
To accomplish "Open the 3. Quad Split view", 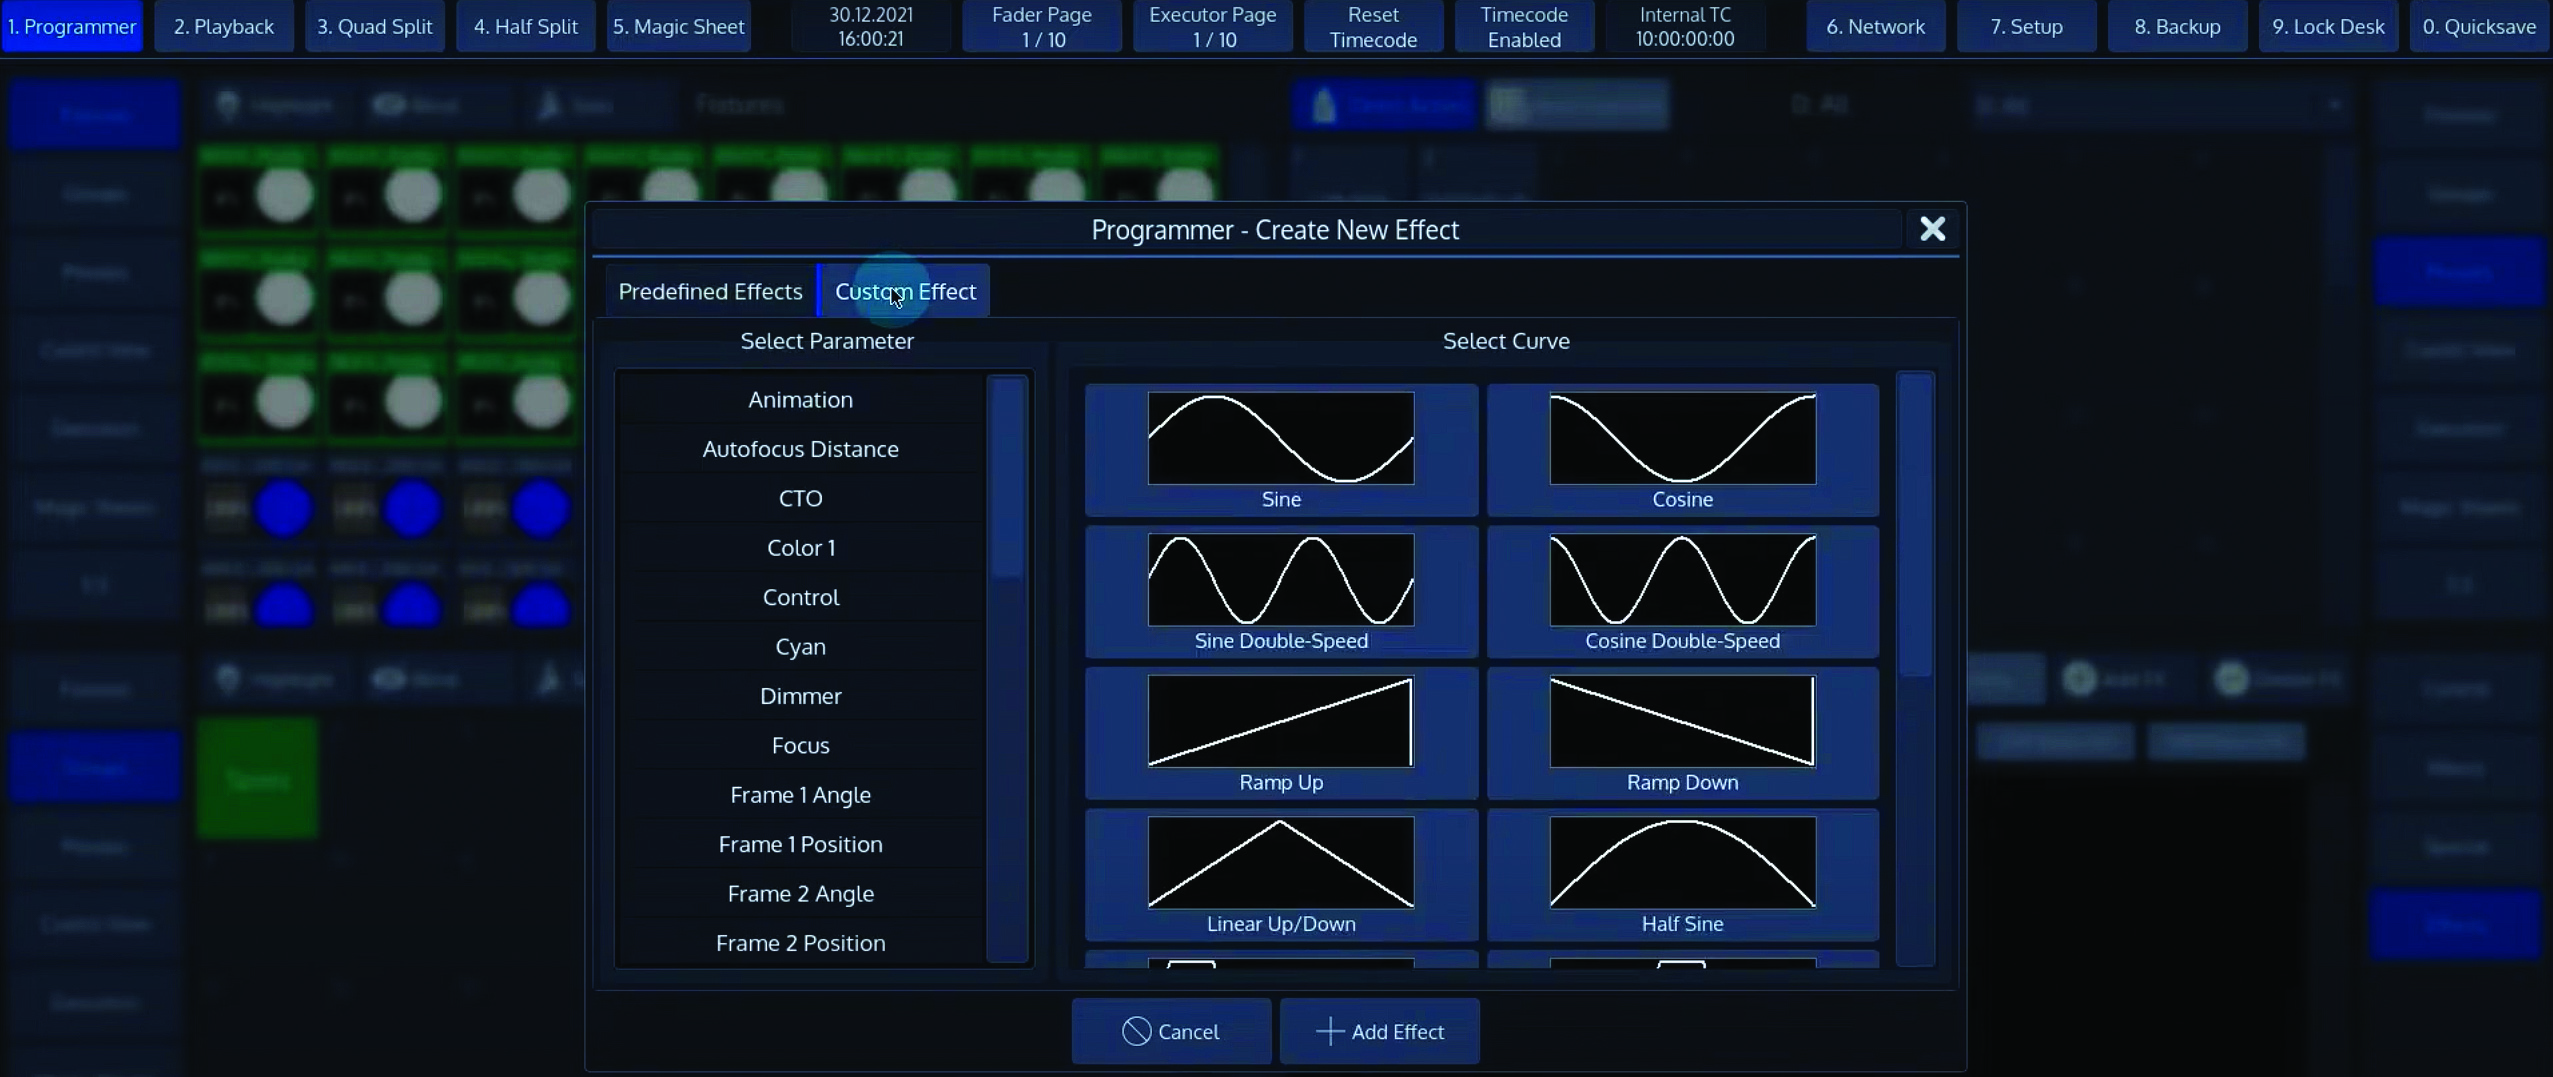I will pyautogui.click(x=374, y=26).
